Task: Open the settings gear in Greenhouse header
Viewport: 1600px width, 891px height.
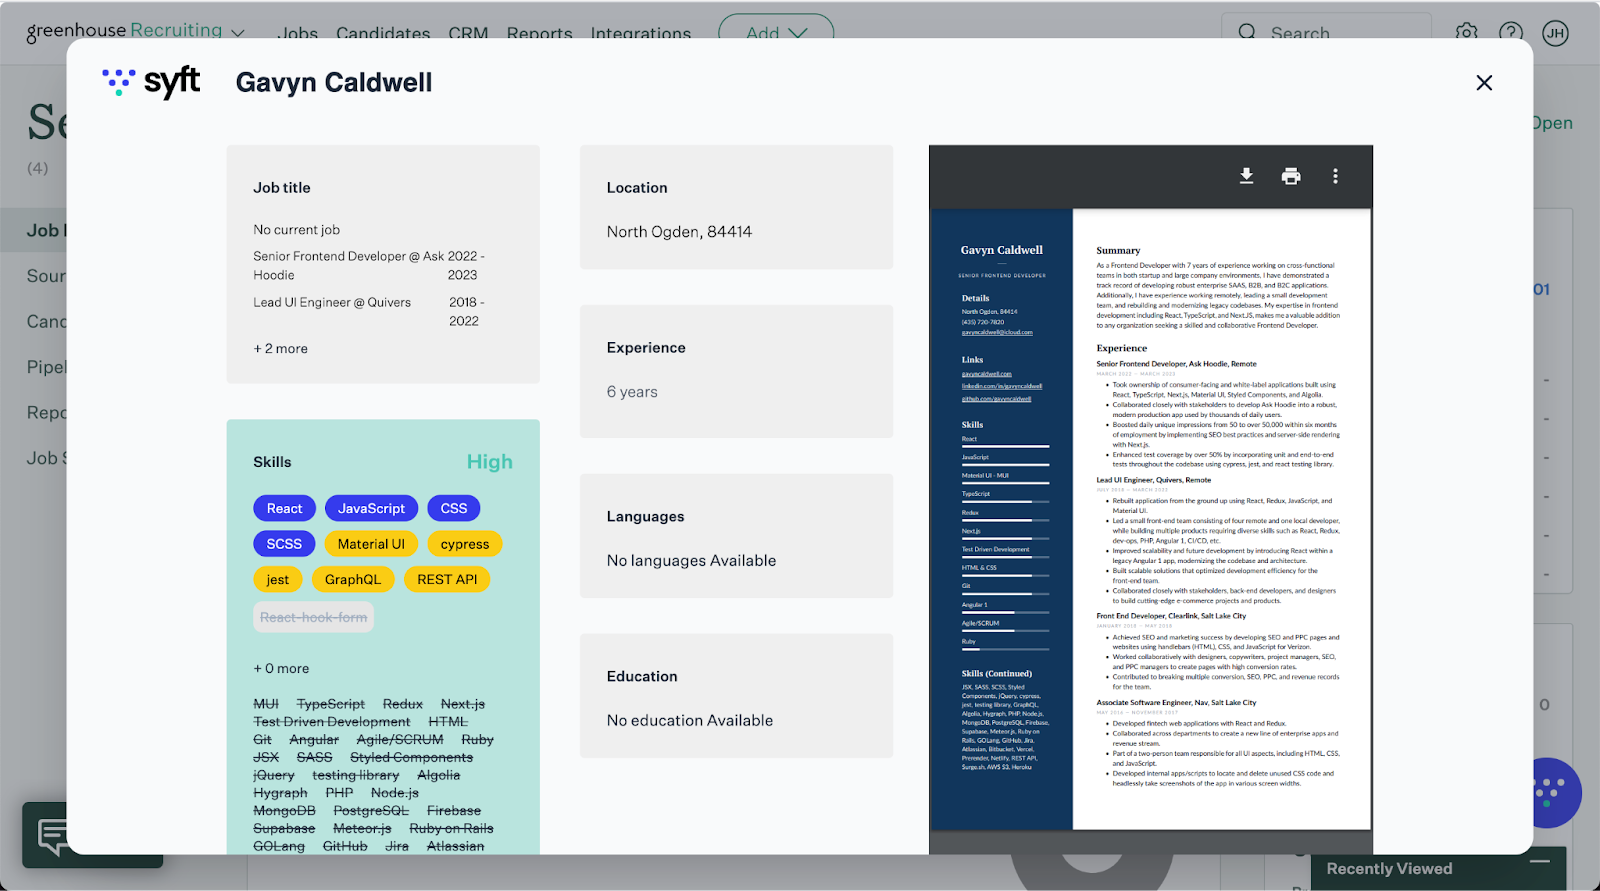Action: [x=1466, y=32]
